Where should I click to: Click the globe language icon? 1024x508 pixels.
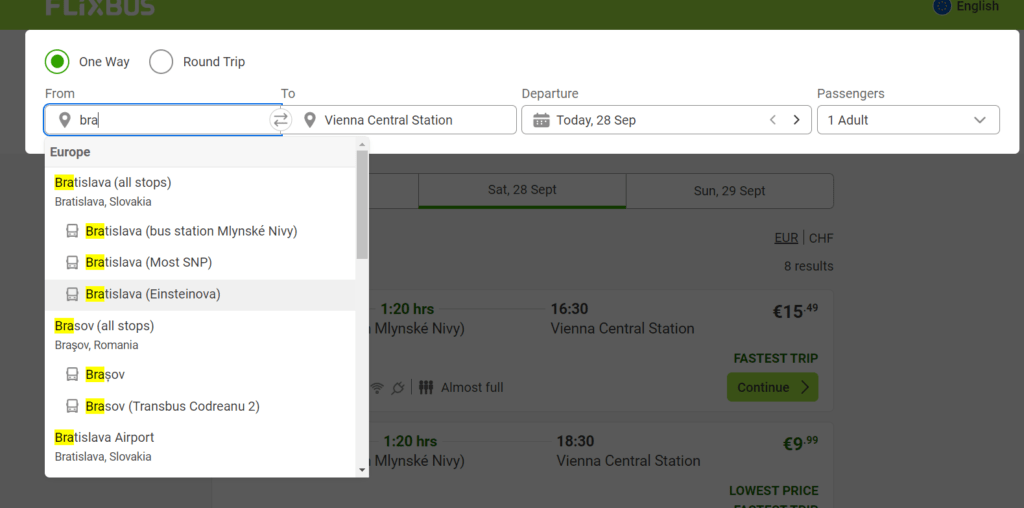pyautogui.click(x=942, y=6)
